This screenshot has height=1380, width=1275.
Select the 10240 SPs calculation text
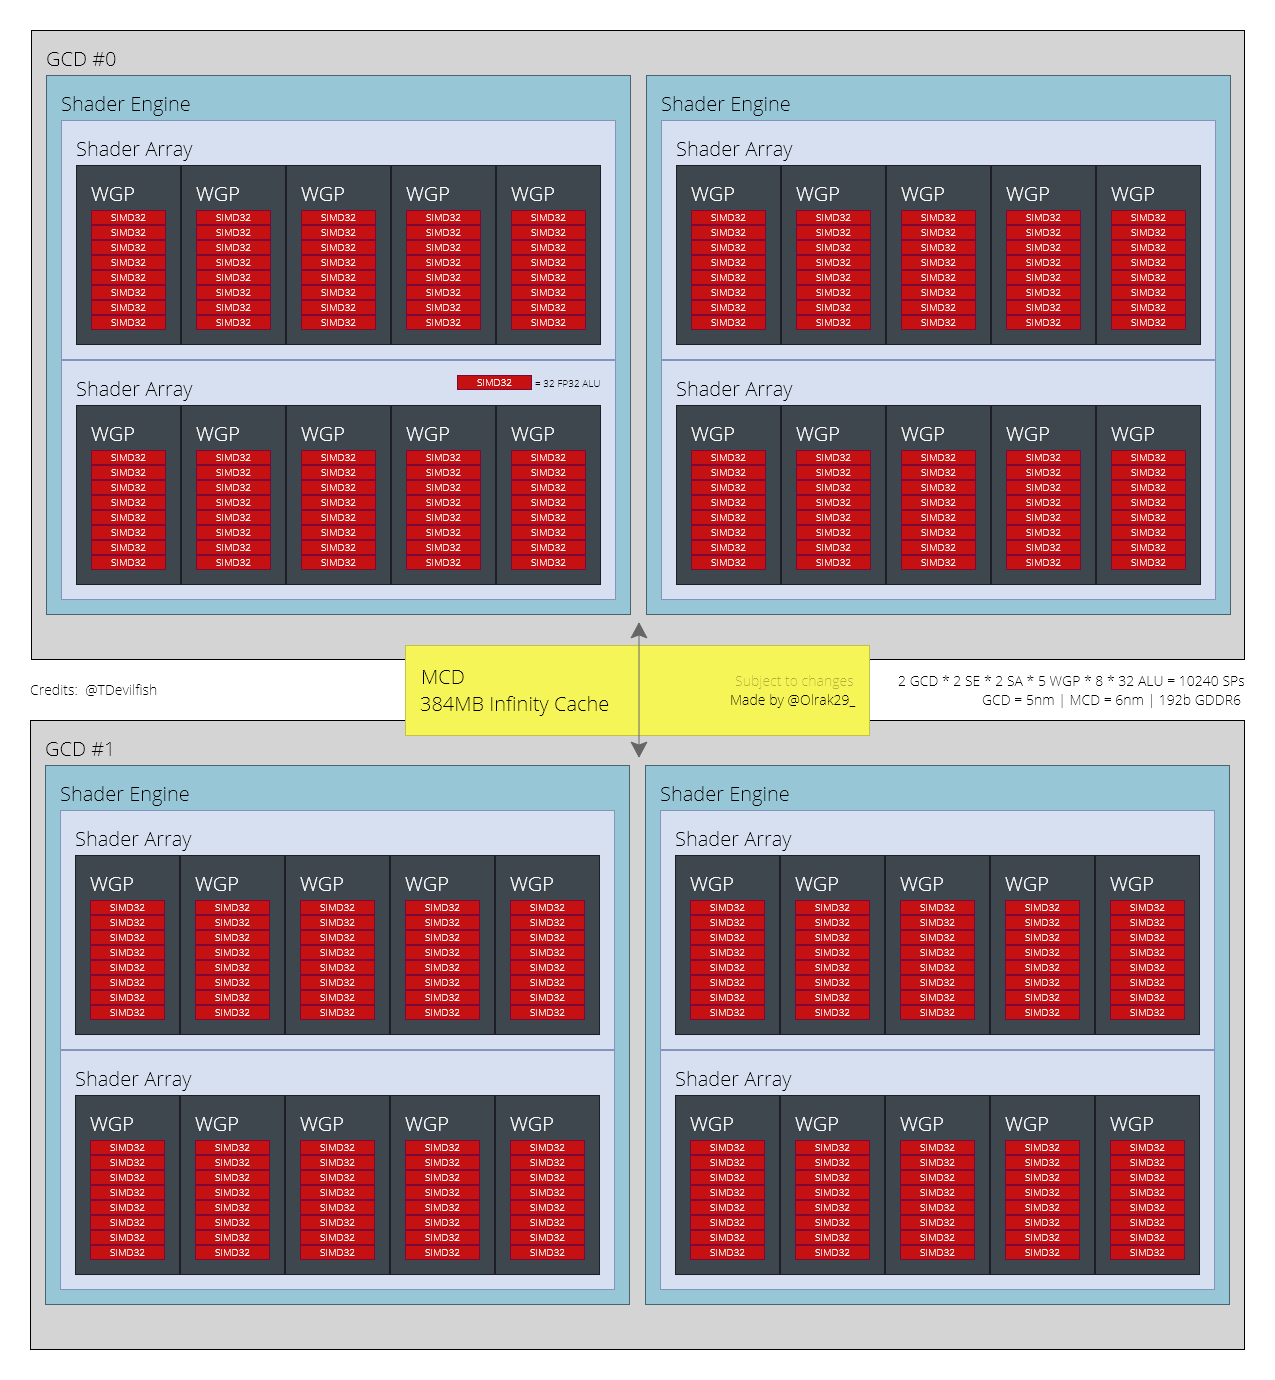pyautogui.click(x=1070, y=681)
